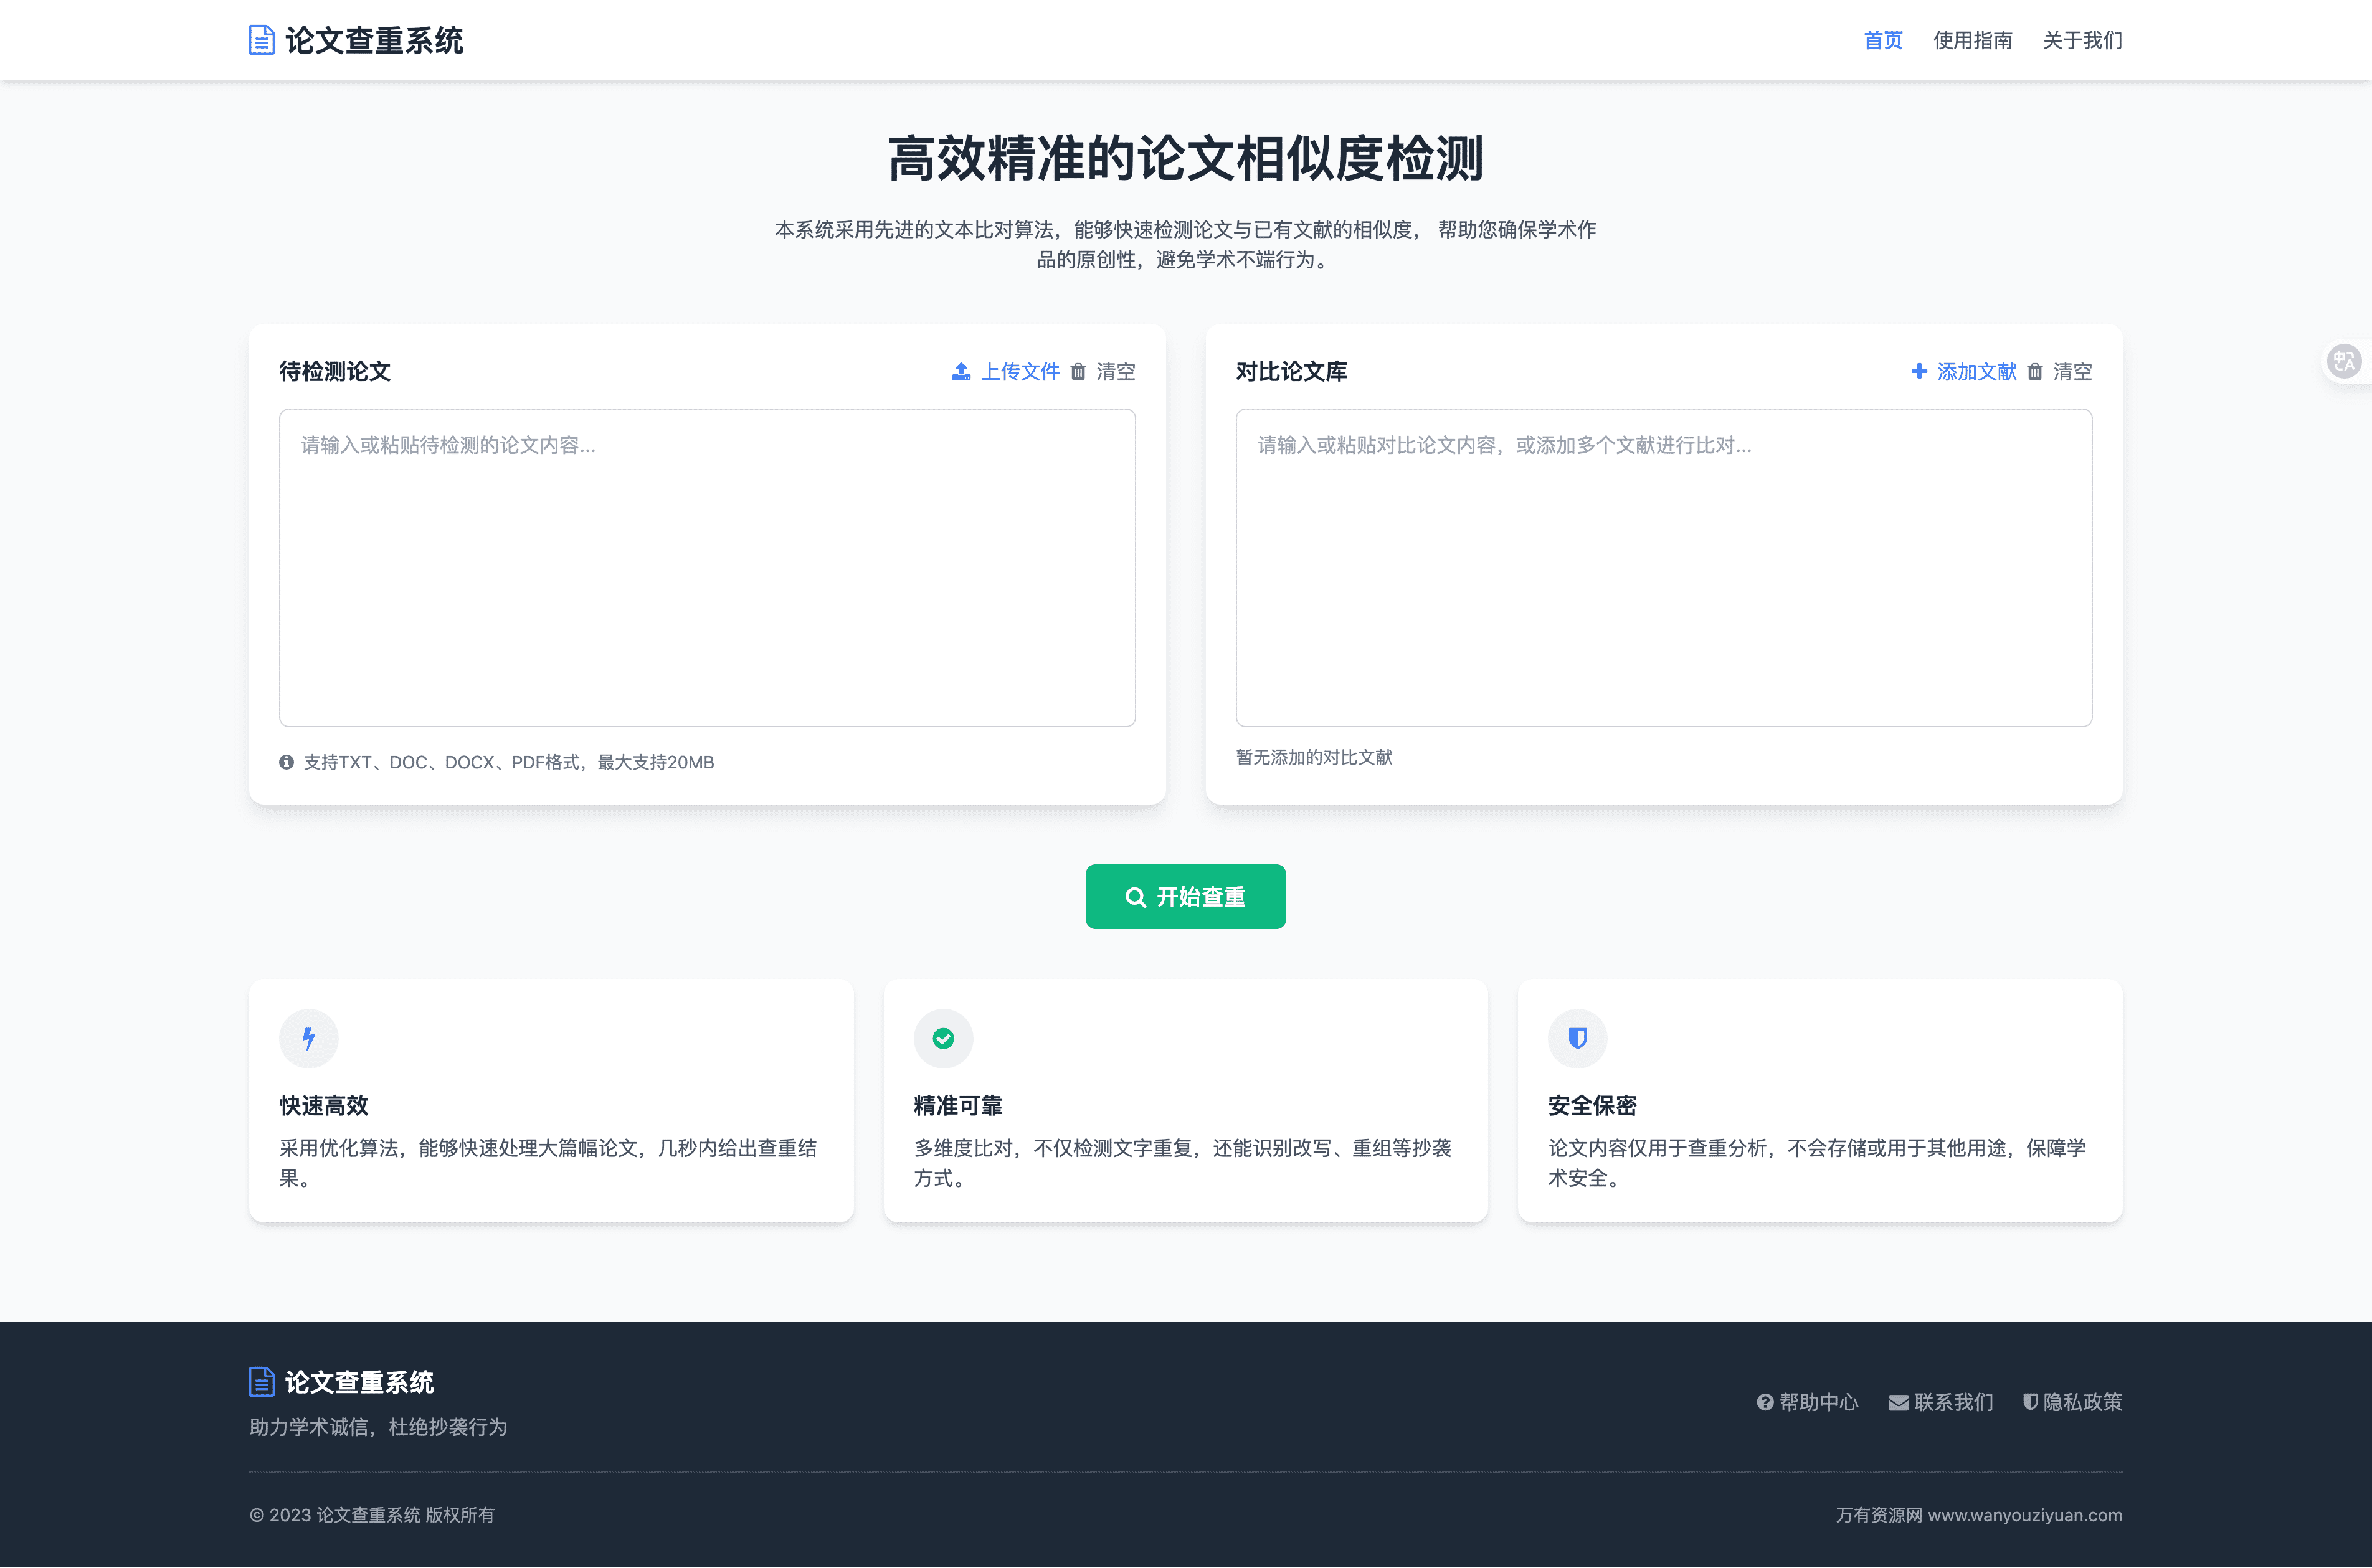Click the shield icon on 安全保密 card
Viewport: 2372px width, 1568px height.
(x=1577, y=1038)
